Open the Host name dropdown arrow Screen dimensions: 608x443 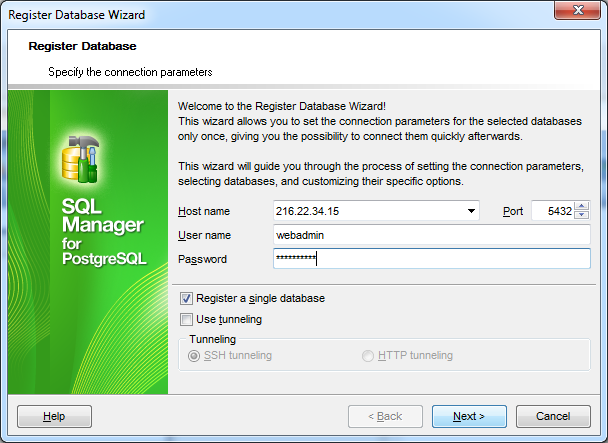[471, 211]
